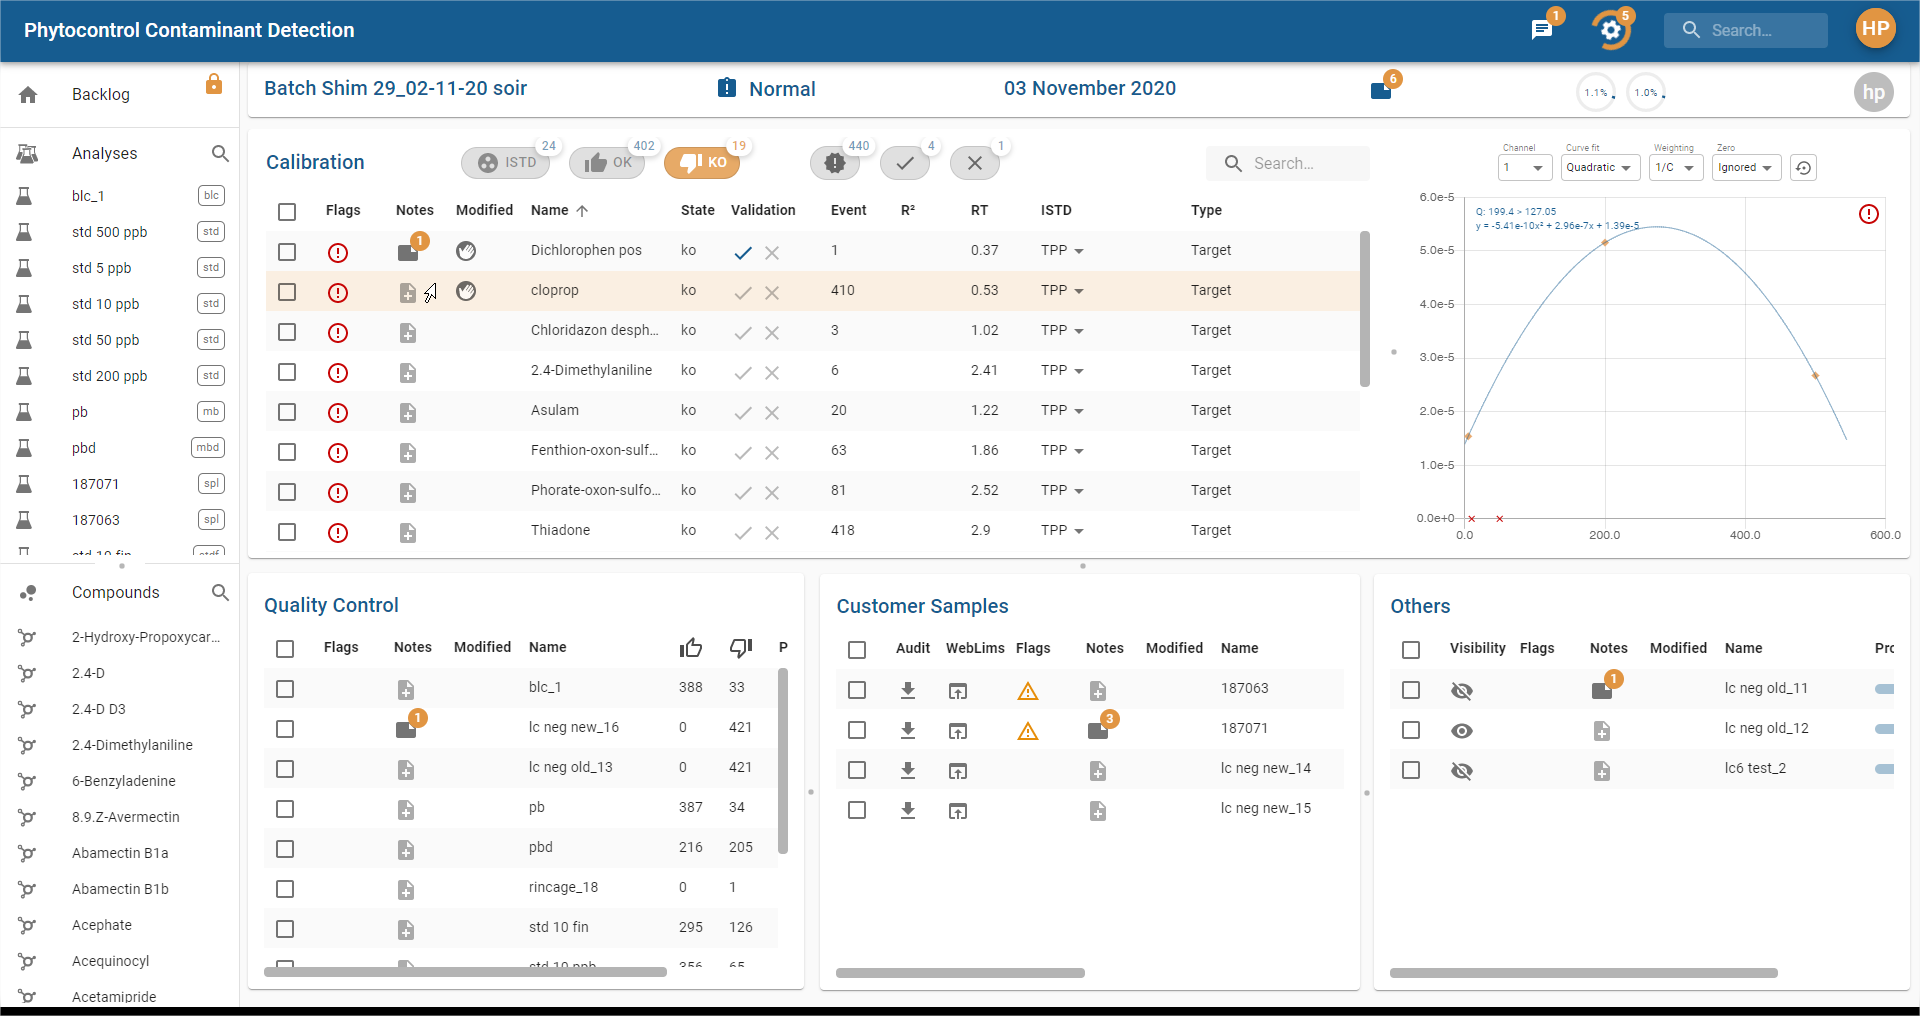The width and height of the screenshot is (1920, 1016).
Task: Open the note on lc neg new_16
Action: [x=406, y=729]
